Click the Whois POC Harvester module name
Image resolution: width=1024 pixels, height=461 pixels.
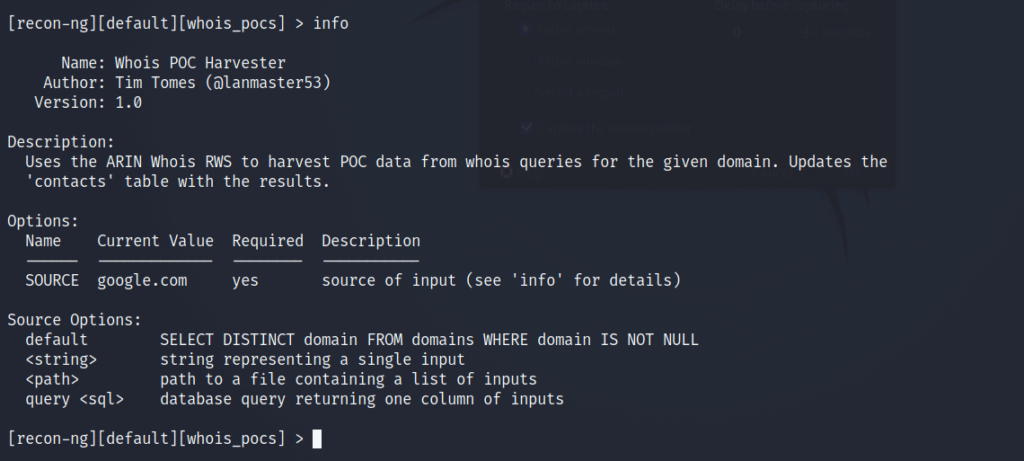200,63
